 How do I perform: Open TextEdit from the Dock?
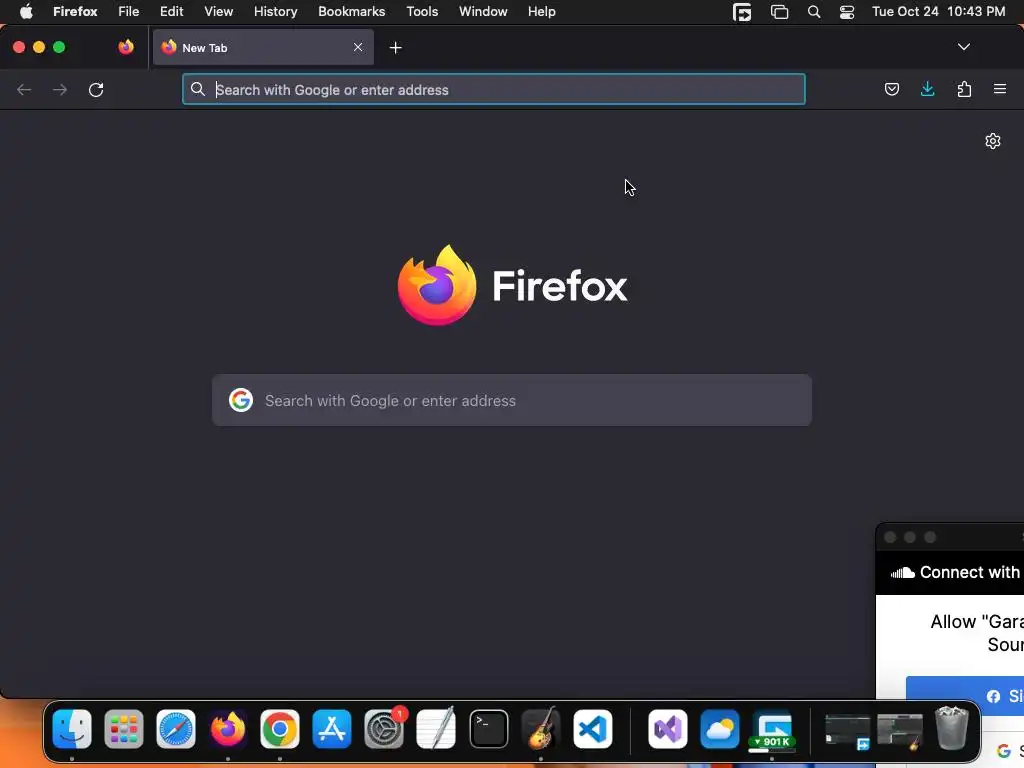pyautogui.click(x=436, y=729)
